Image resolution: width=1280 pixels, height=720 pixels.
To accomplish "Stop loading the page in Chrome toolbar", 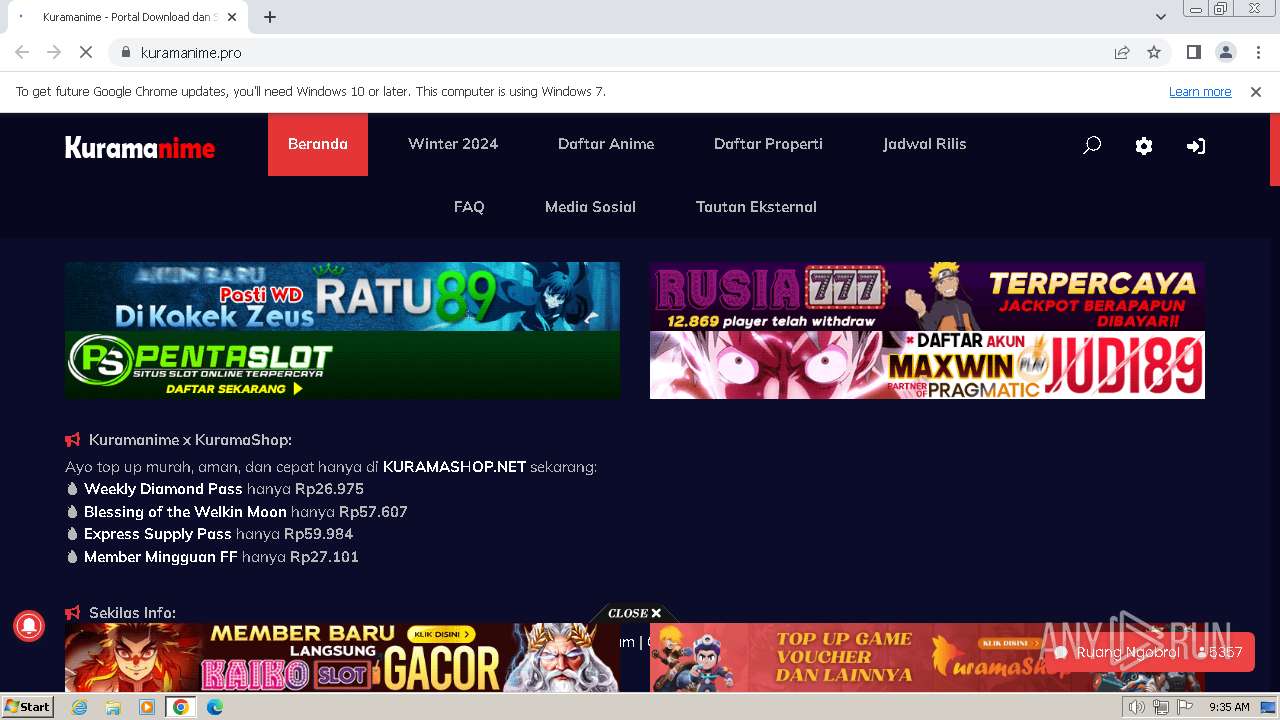I will pyautogui.click(x=86, y=52).
